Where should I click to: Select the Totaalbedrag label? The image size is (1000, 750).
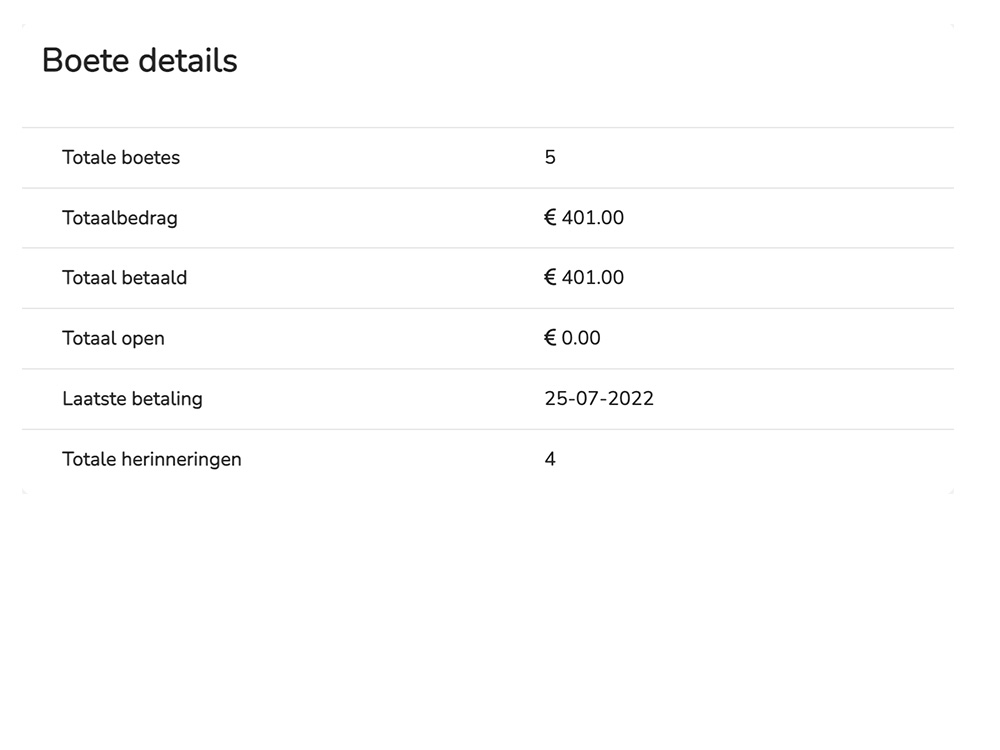tap(120, 218)
